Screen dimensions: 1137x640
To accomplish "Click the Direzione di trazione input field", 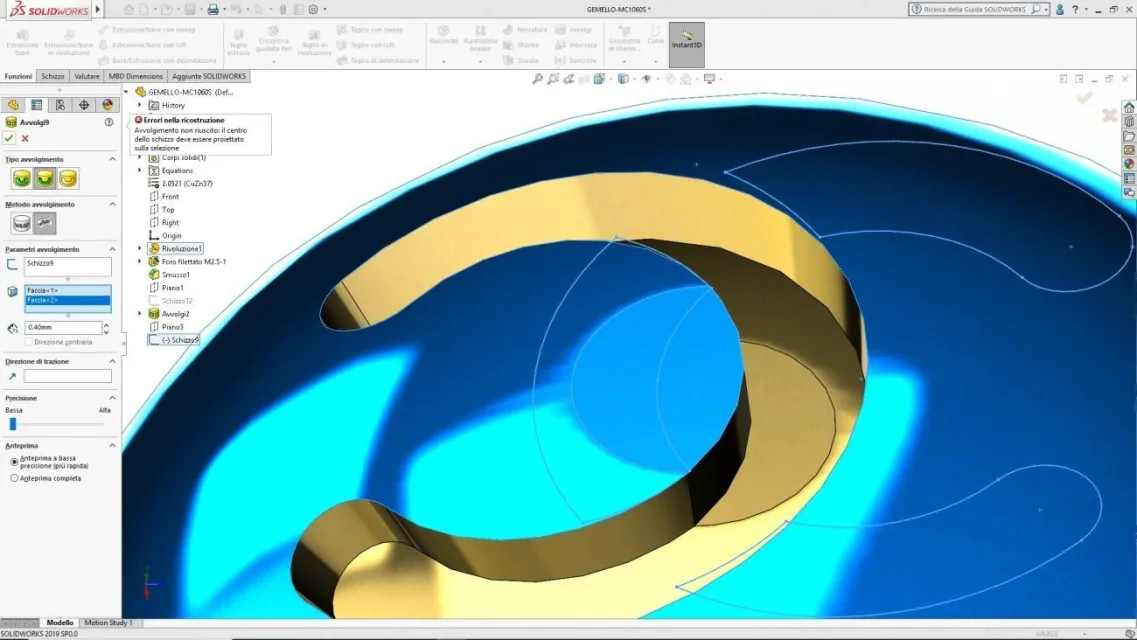I will click(67, 375).
